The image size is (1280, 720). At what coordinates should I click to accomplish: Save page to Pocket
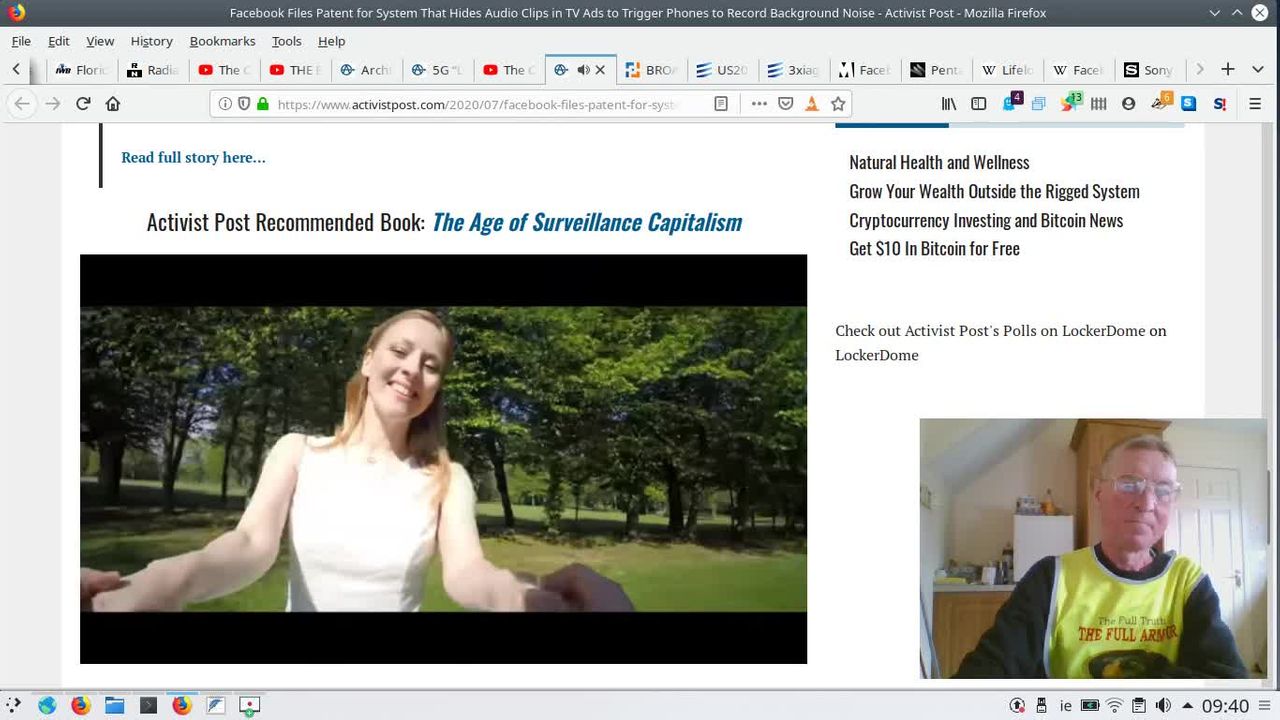click(x=786, y=104)
